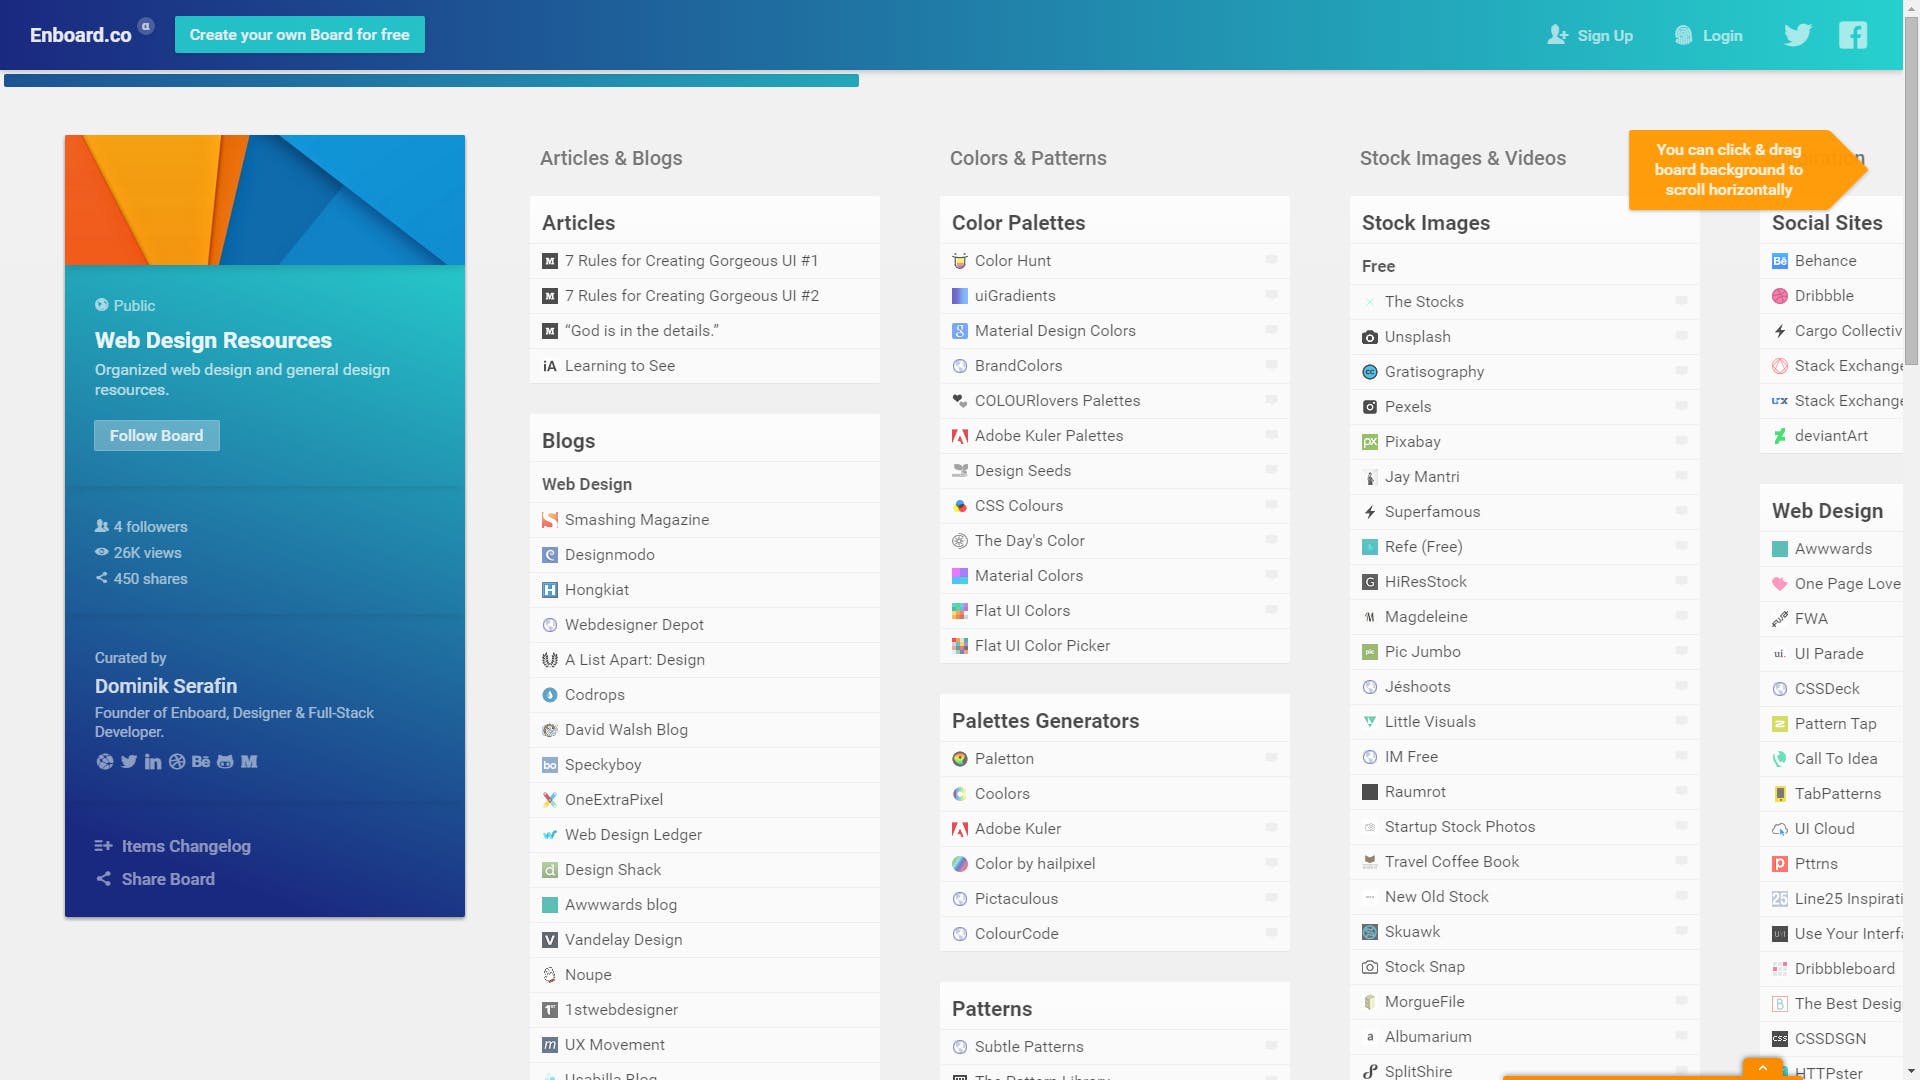
Task: Click the Hongkiat icon
Action: 550,590
